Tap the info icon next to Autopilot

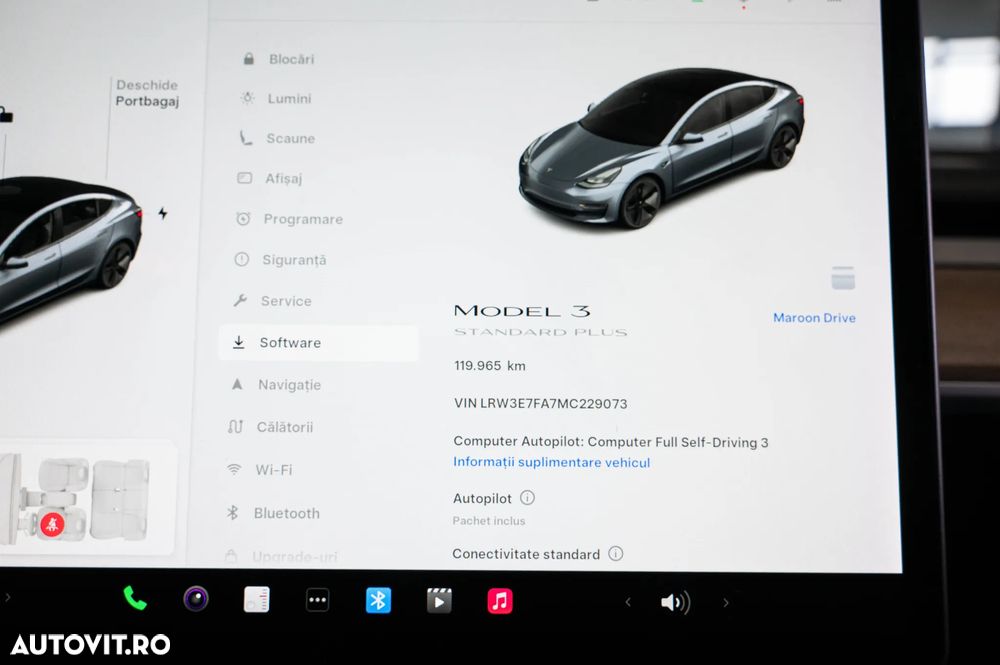click(527, 498)
